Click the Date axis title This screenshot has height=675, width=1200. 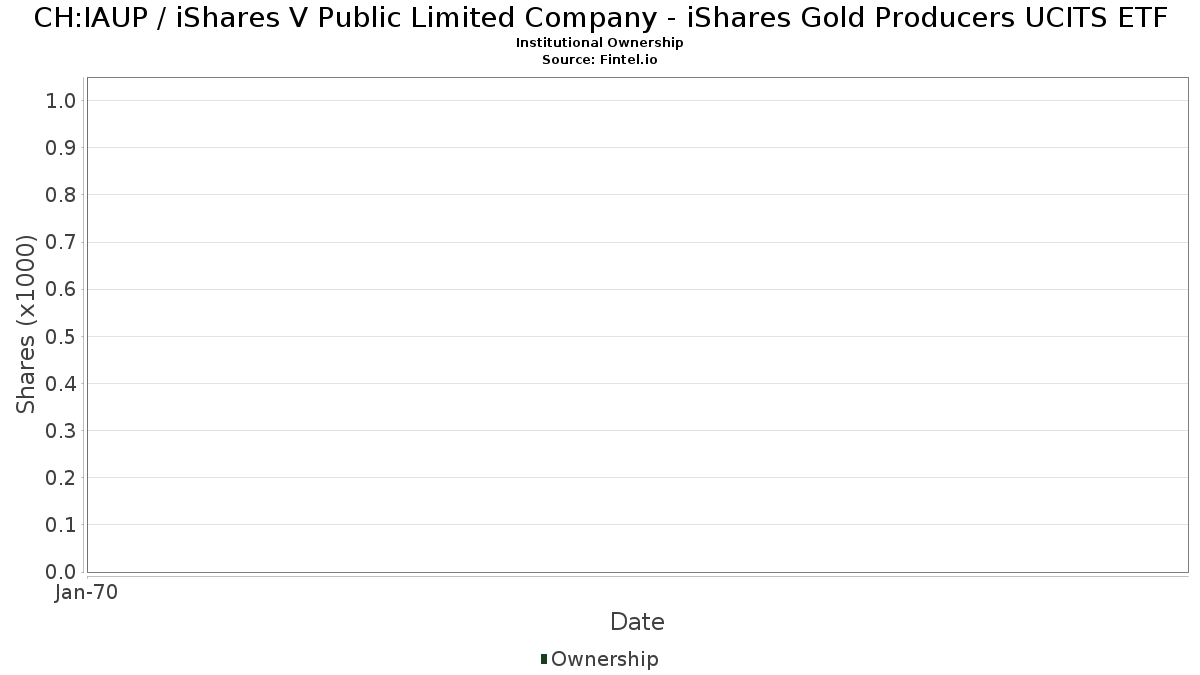point(637,622)
